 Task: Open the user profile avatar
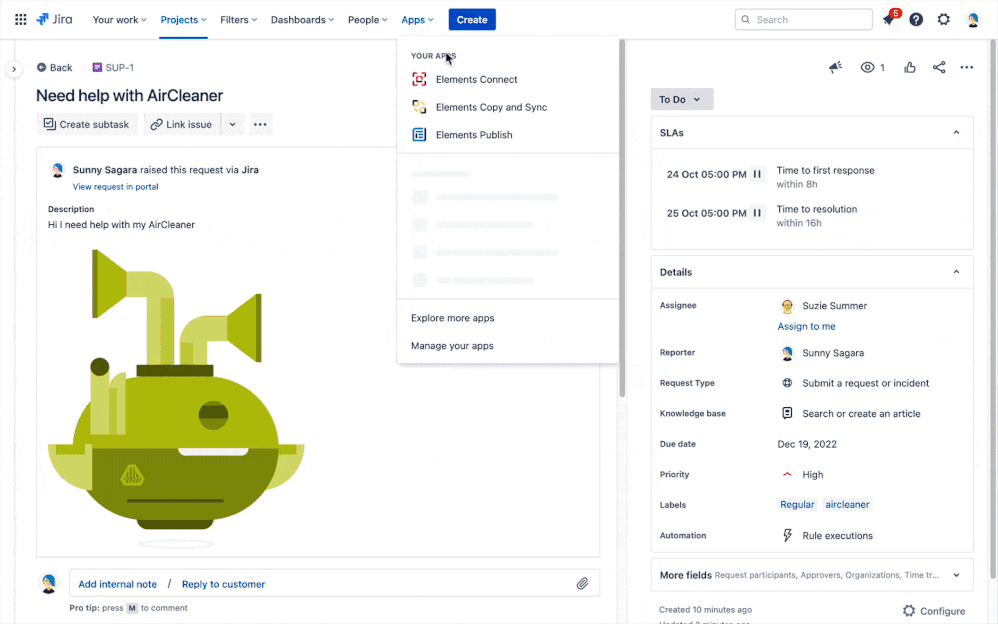click(x=973, y=20)
